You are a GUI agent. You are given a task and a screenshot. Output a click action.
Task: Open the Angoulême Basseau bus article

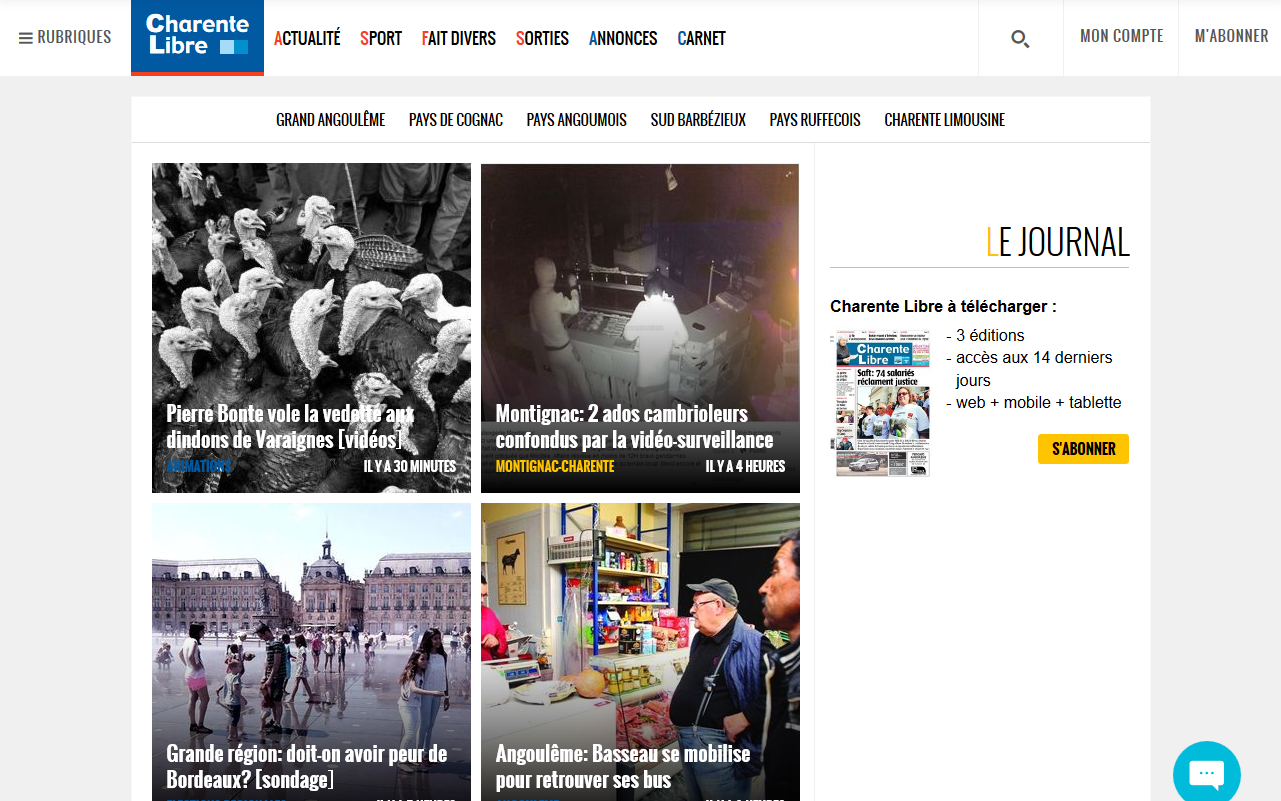[x=622, y=766]
